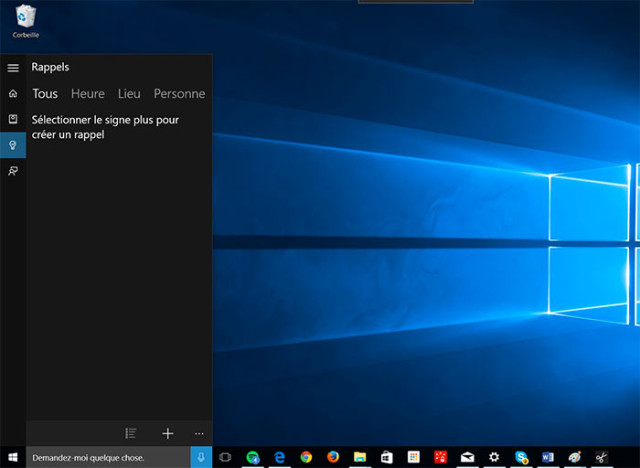The height and width of the screenshot is (468, 640).
Task: Switch to the Lieu tab
Action: click(129, 93)
